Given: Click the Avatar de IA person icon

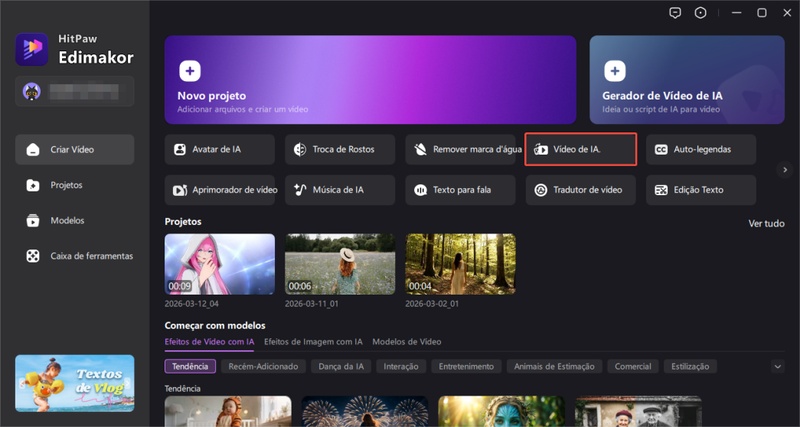Looking at the screenshot, I should coord(180,149).
